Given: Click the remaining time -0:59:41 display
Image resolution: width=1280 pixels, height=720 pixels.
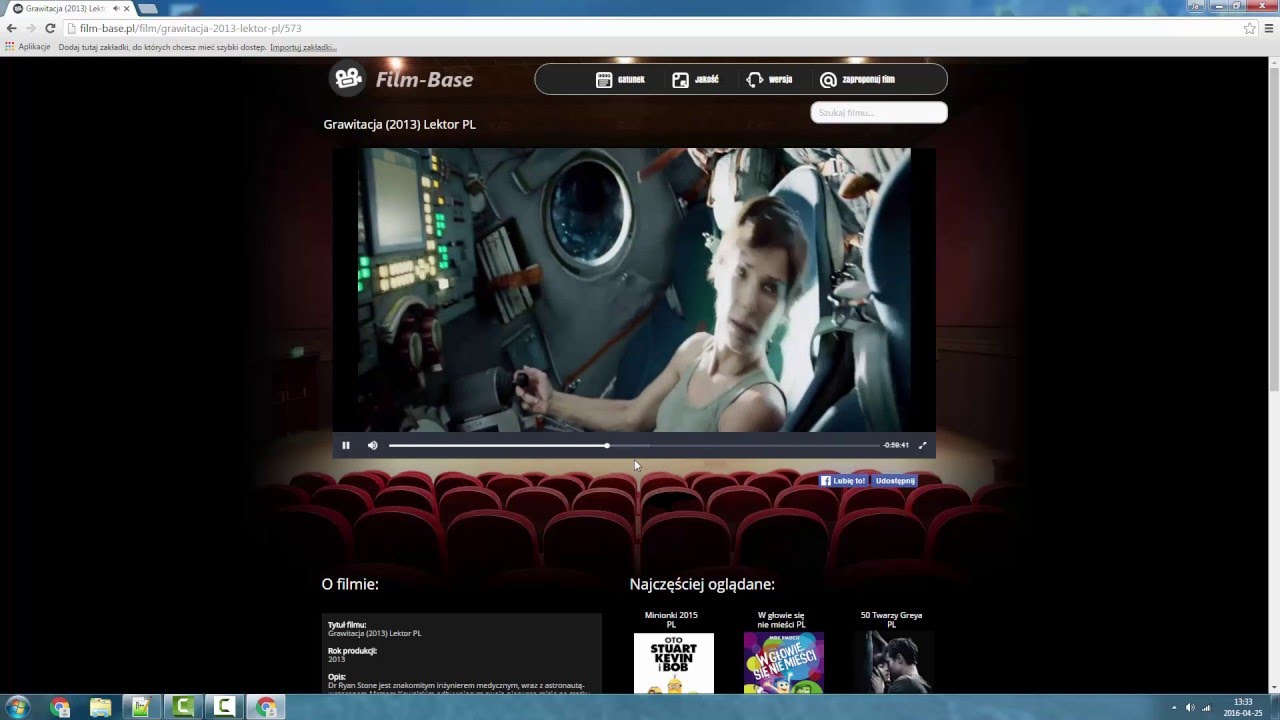Looking at the screenshot, I should [896, 445].
